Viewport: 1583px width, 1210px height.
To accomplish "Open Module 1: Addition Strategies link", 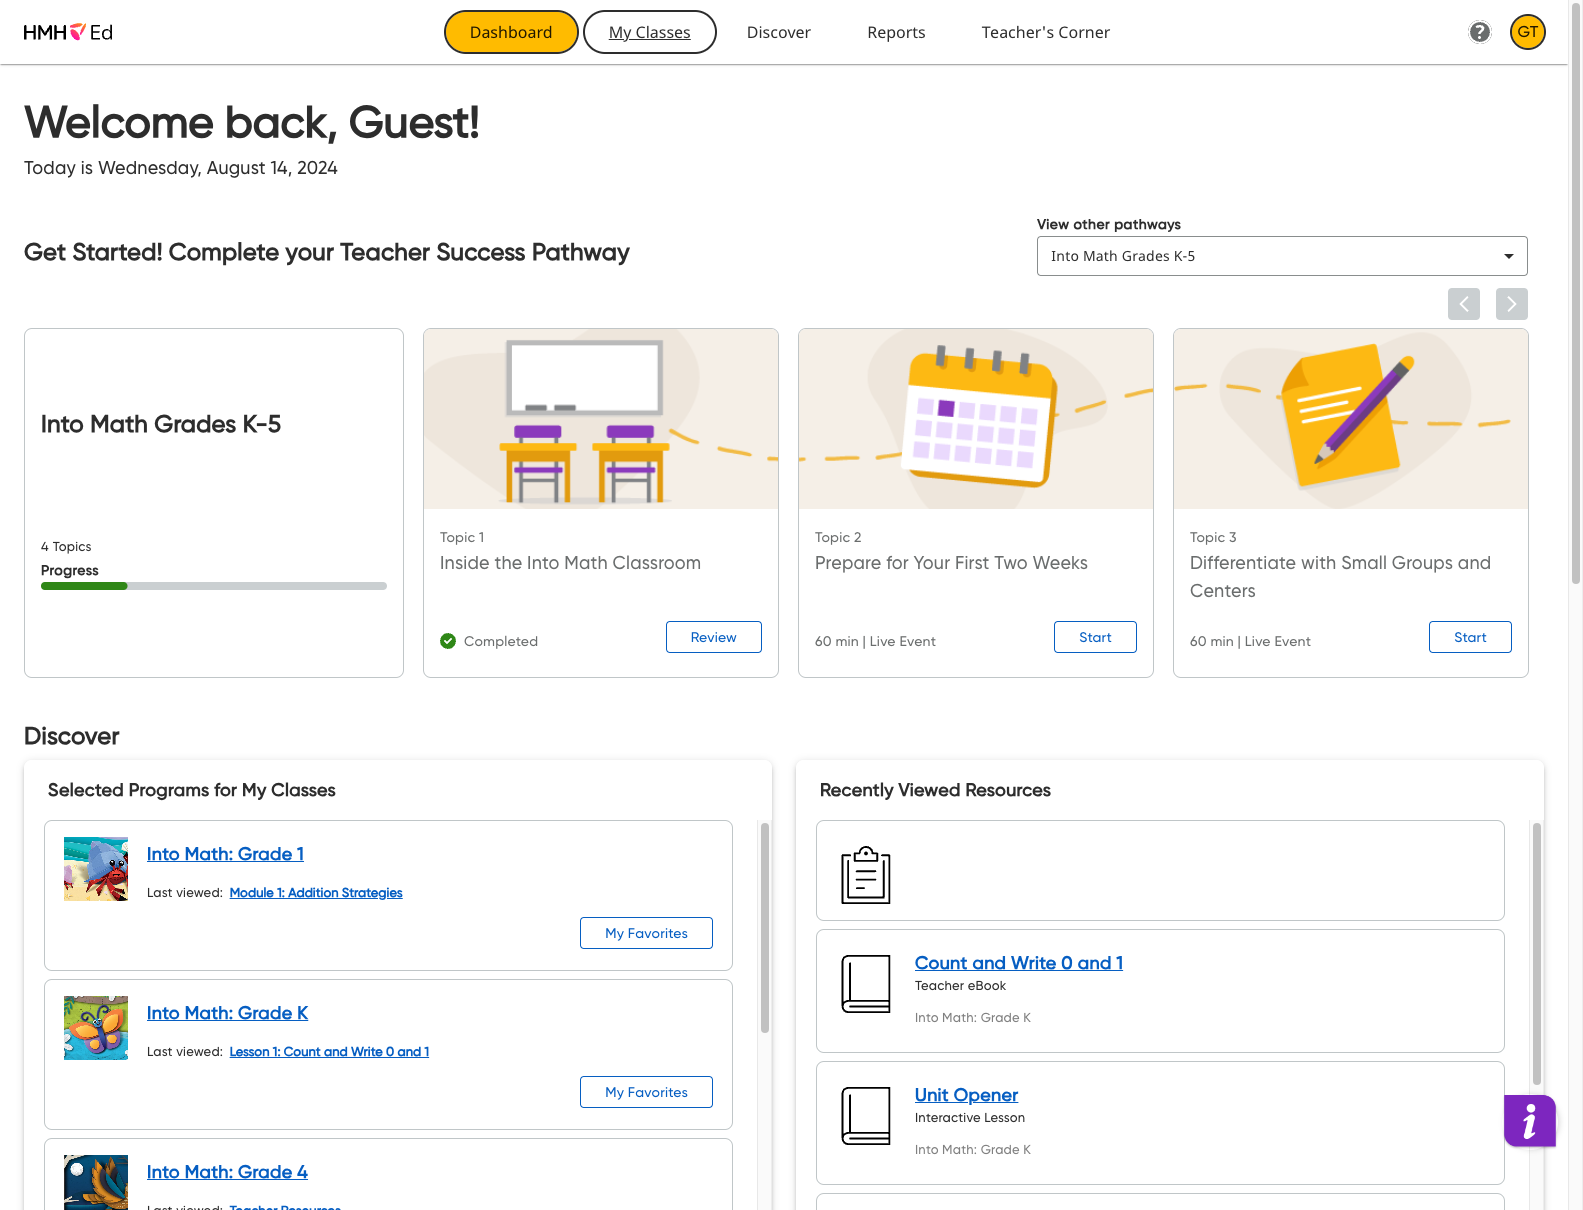I will 316,893.
